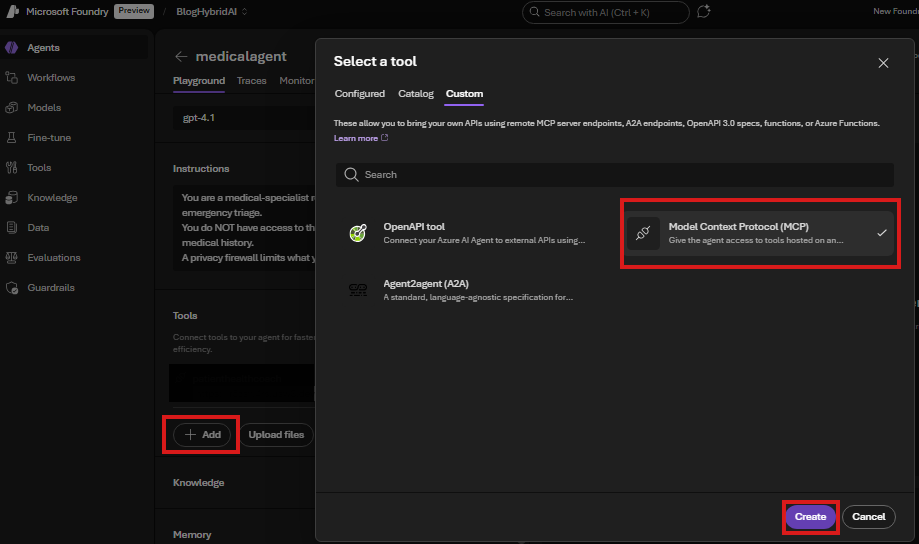Click the Evaluations sidebar label

point(54,257)
